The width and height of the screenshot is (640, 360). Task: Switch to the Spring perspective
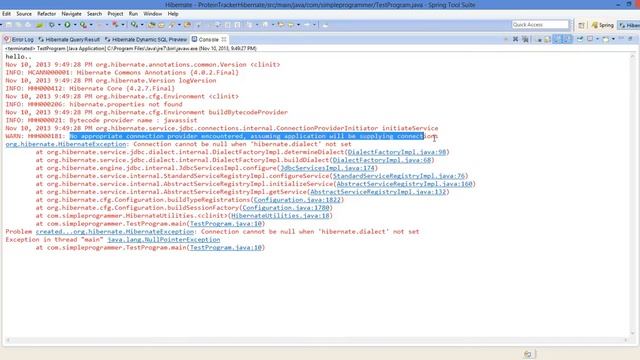602,25
